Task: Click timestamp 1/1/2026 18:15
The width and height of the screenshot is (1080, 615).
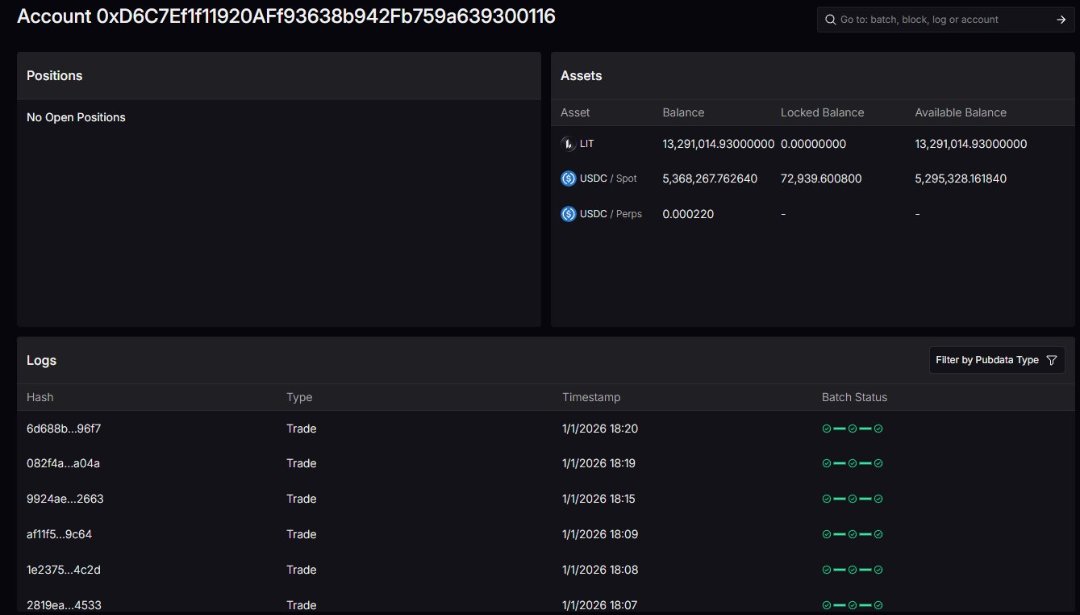Action: pyautogui.click(x=599, y=499)
